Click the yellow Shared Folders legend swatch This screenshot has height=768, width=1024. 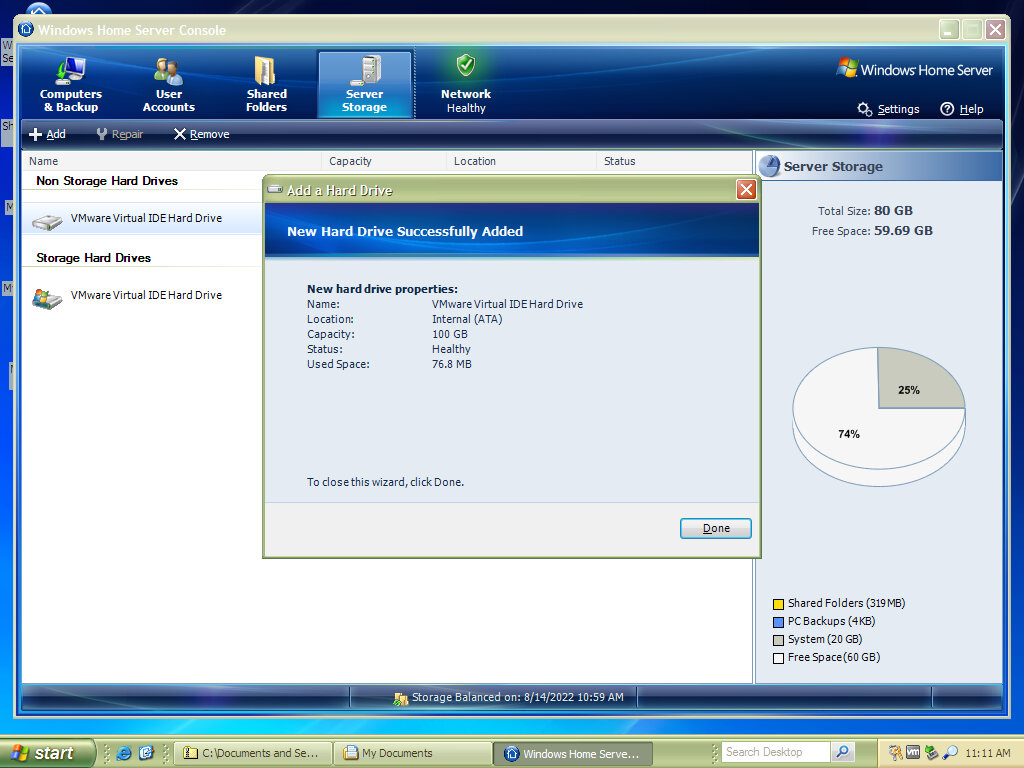778,604
